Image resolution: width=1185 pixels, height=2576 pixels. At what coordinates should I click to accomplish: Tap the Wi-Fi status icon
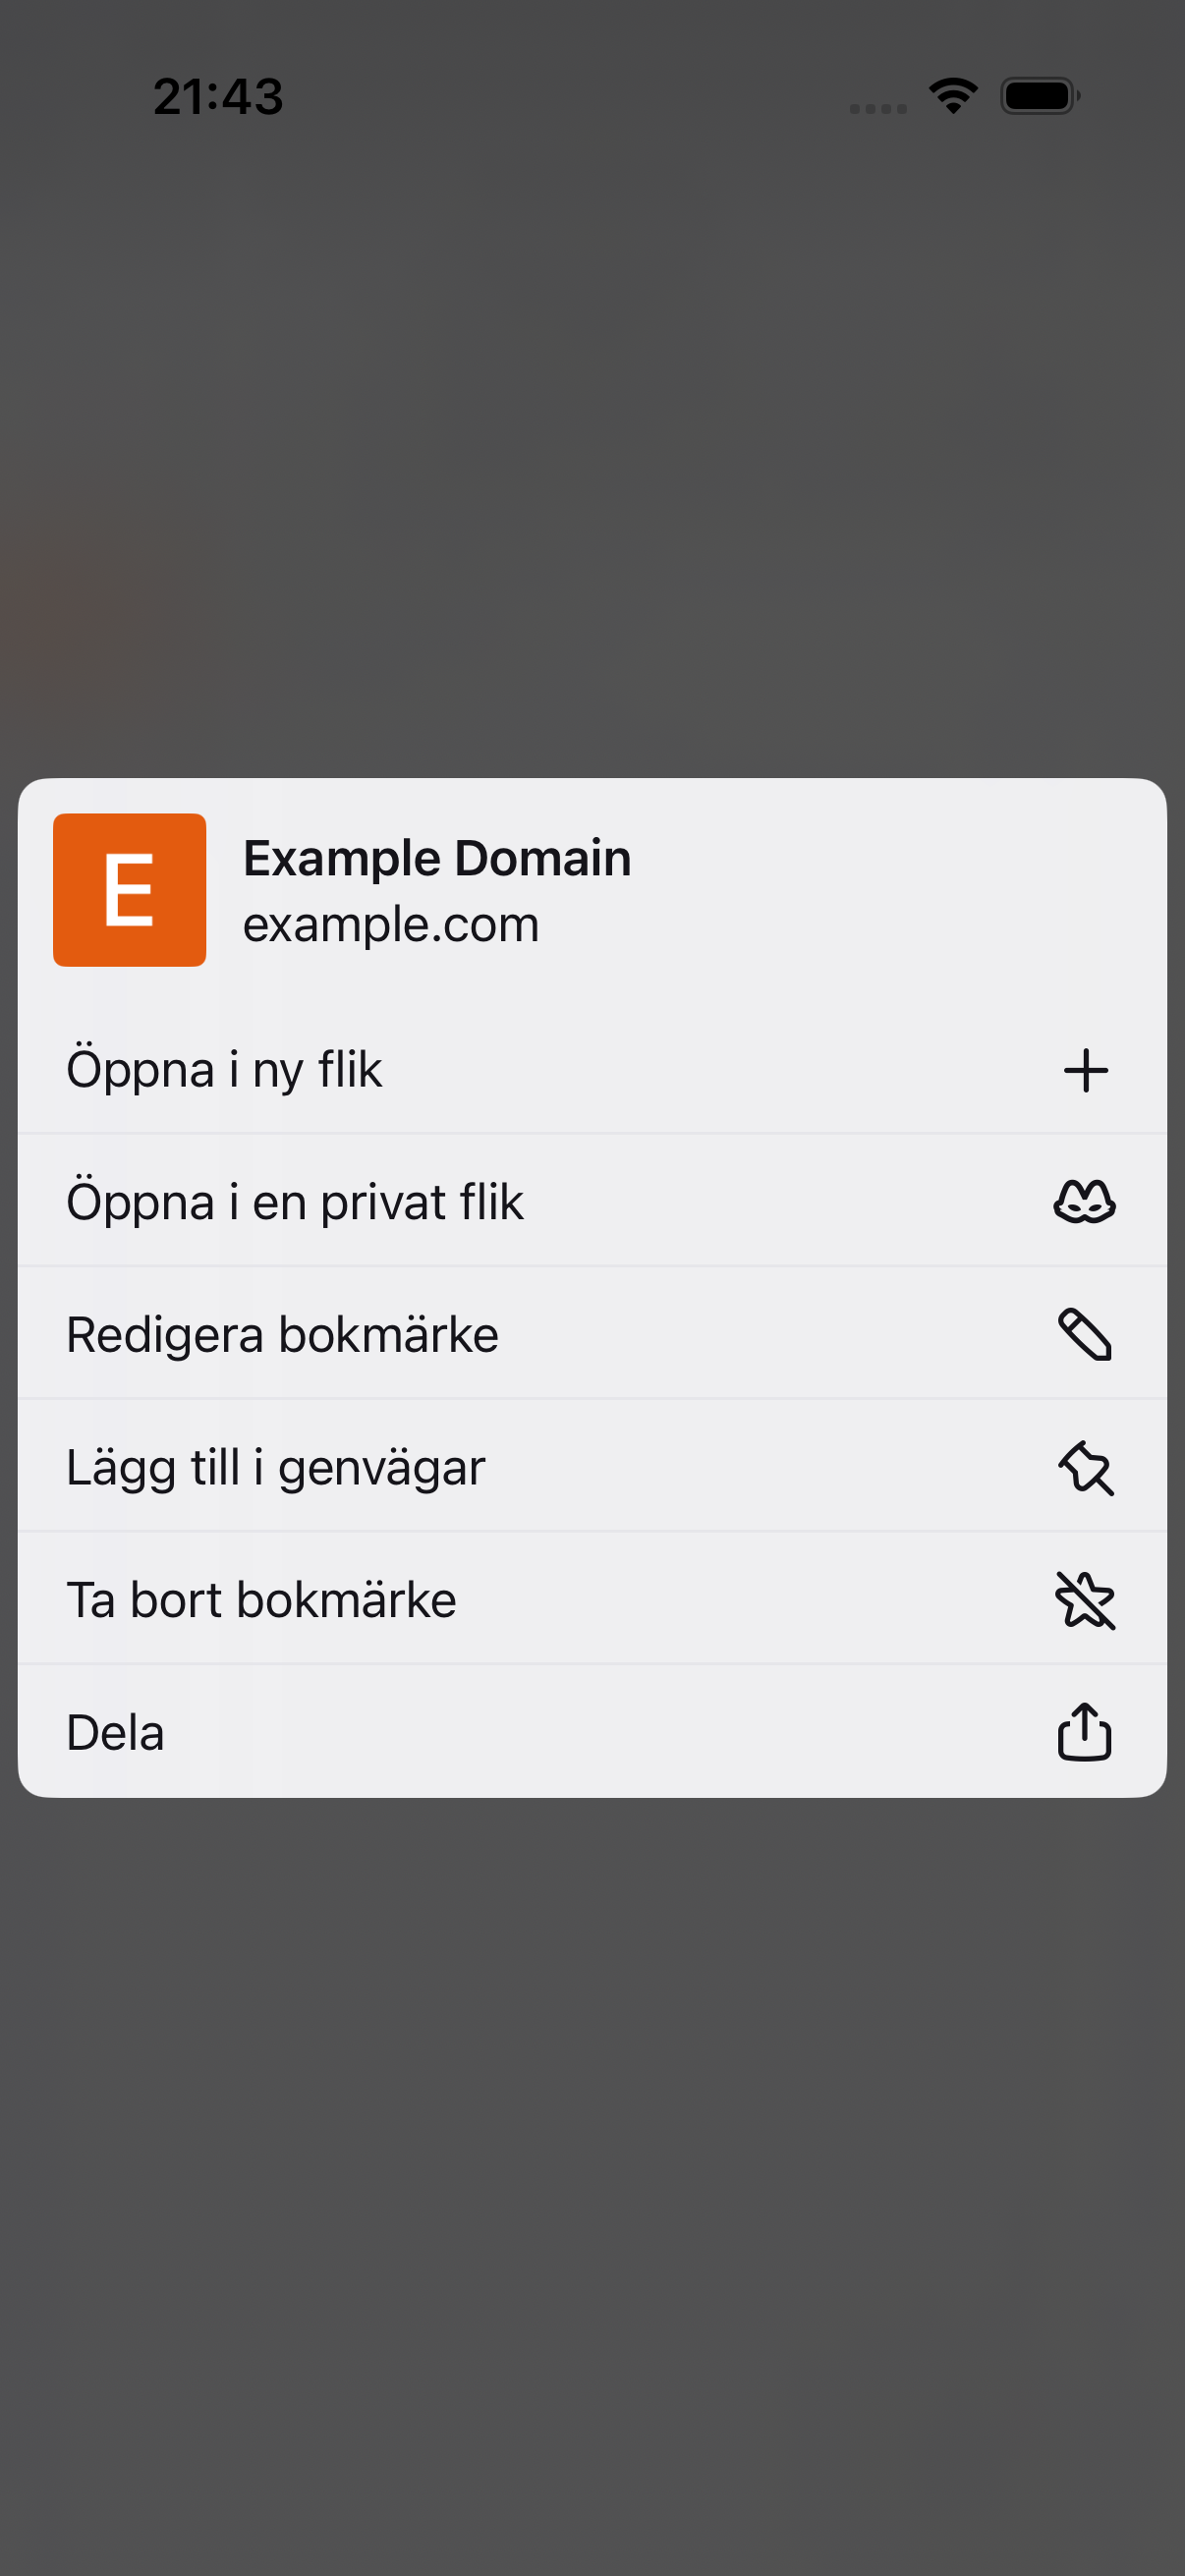tap(953, 96)
